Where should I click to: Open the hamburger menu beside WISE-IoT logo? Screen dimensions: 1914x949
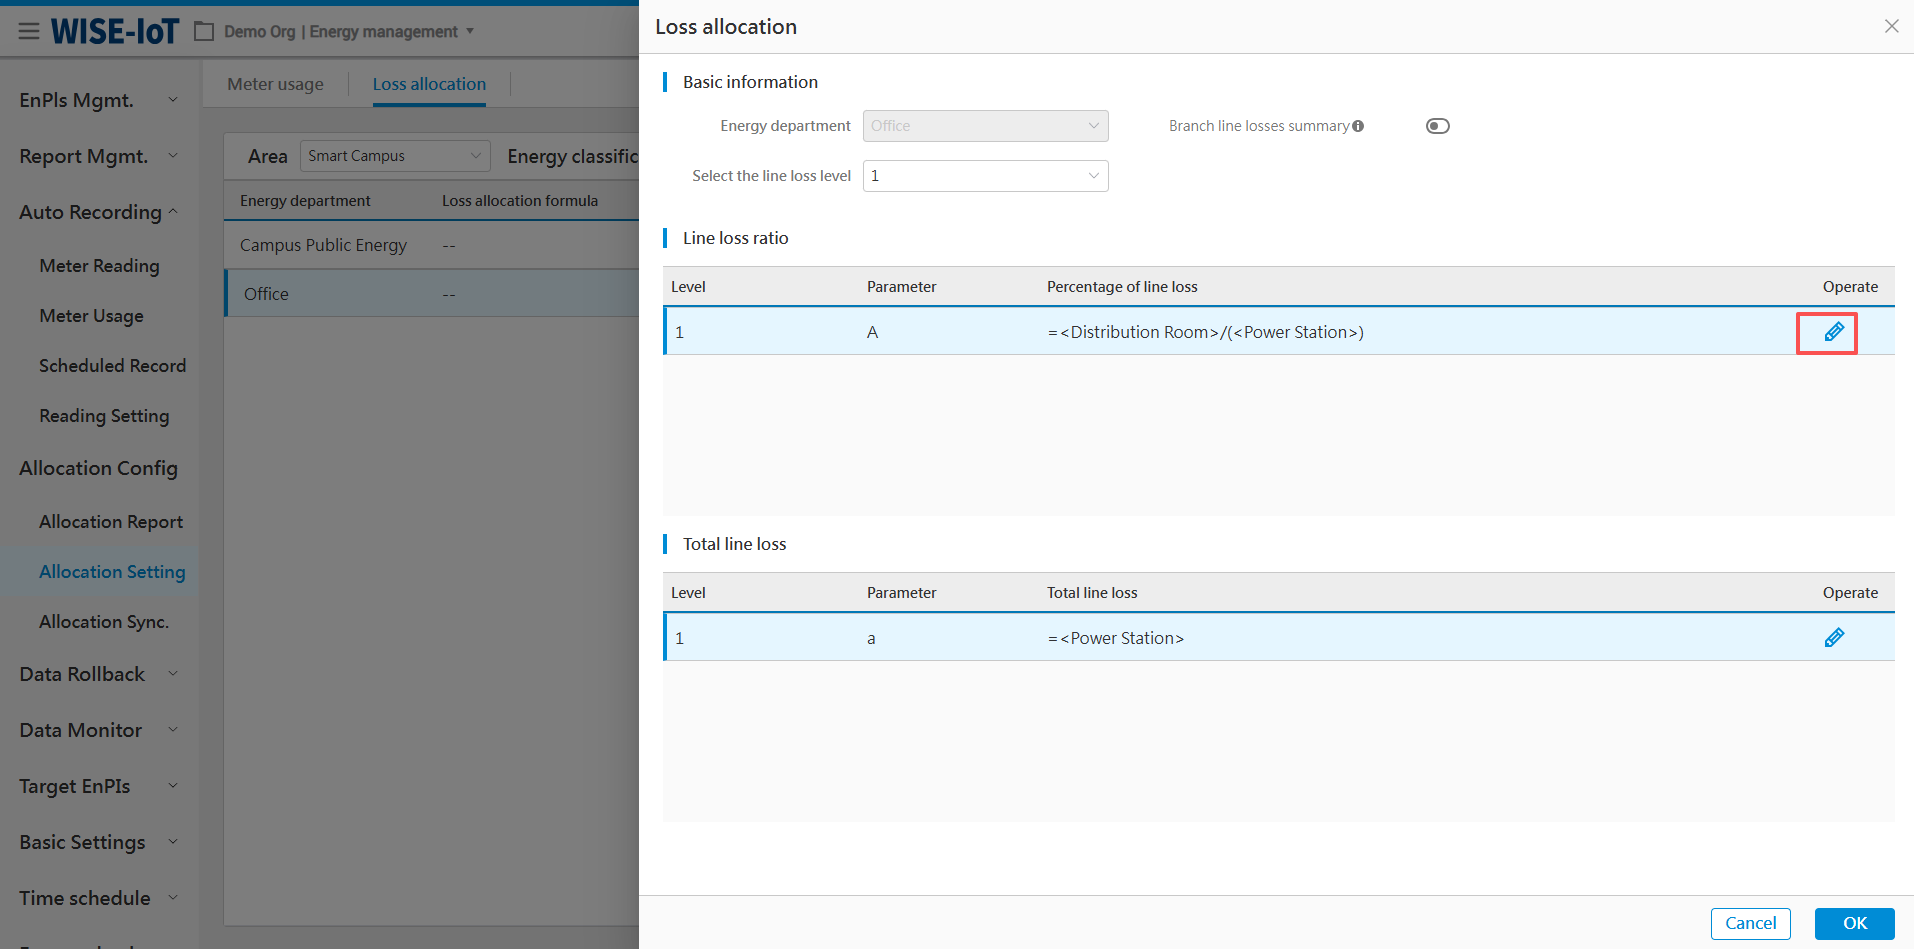[x=29, y=31]
